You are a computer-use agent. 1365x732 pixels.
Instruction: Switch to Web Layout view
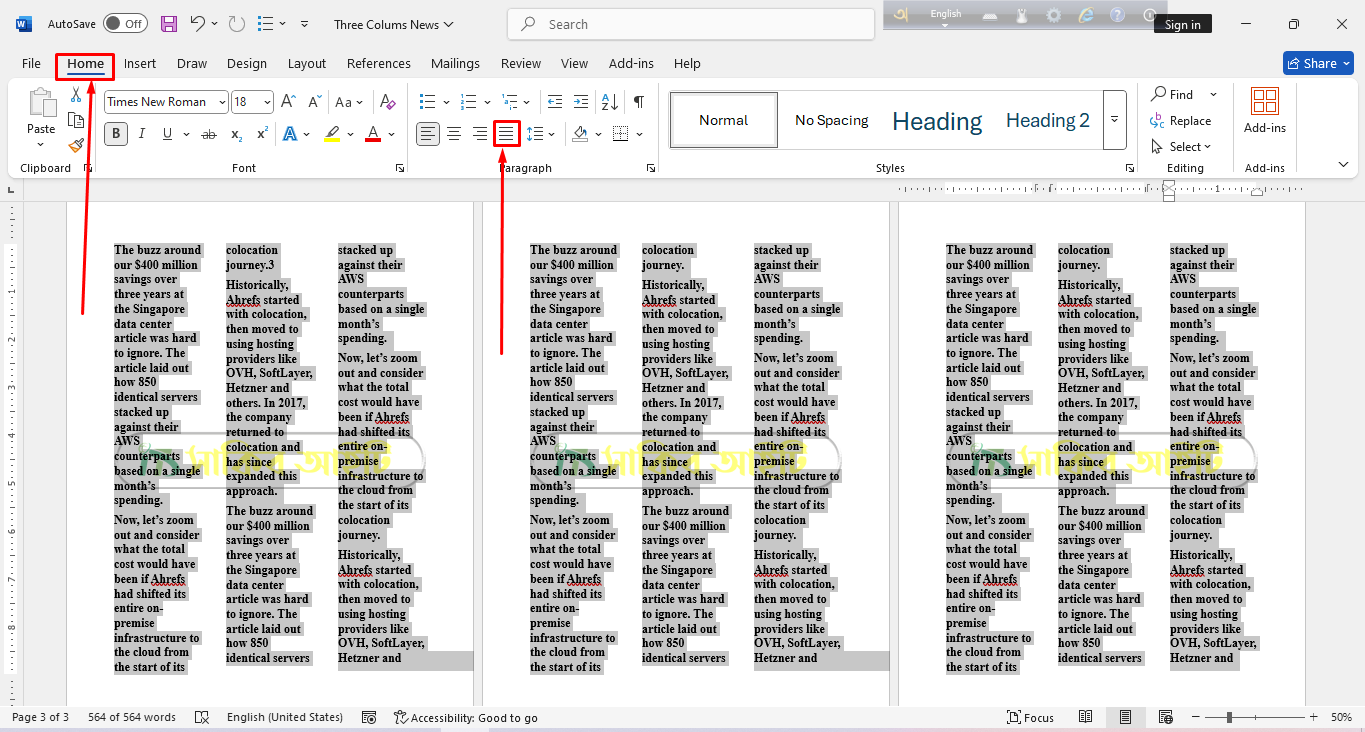tap(1166, 717)
